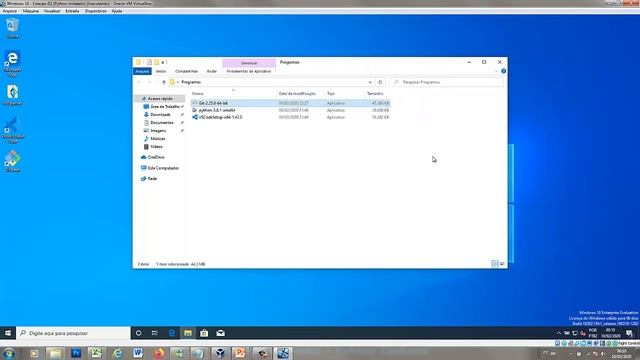Click the Windows taskbar search box
640x360 pixels.
tap(73, 333)
